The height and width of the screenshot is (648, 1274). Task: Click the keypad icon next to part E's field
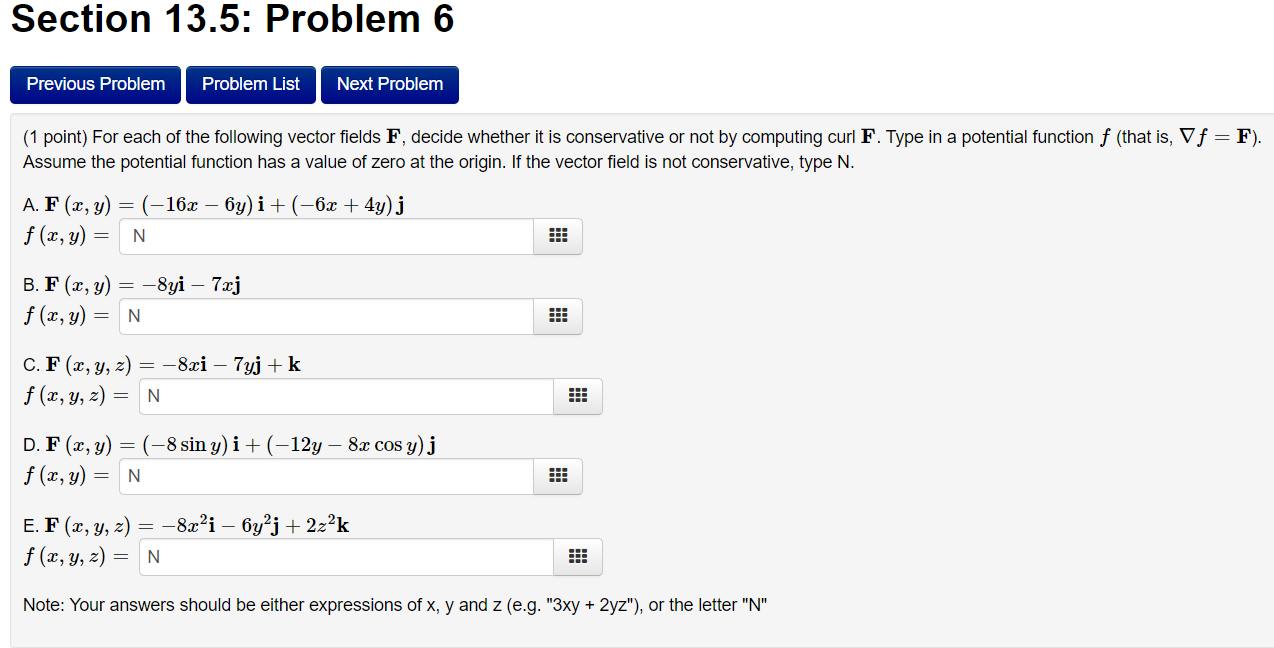click(x=577, y=557)
